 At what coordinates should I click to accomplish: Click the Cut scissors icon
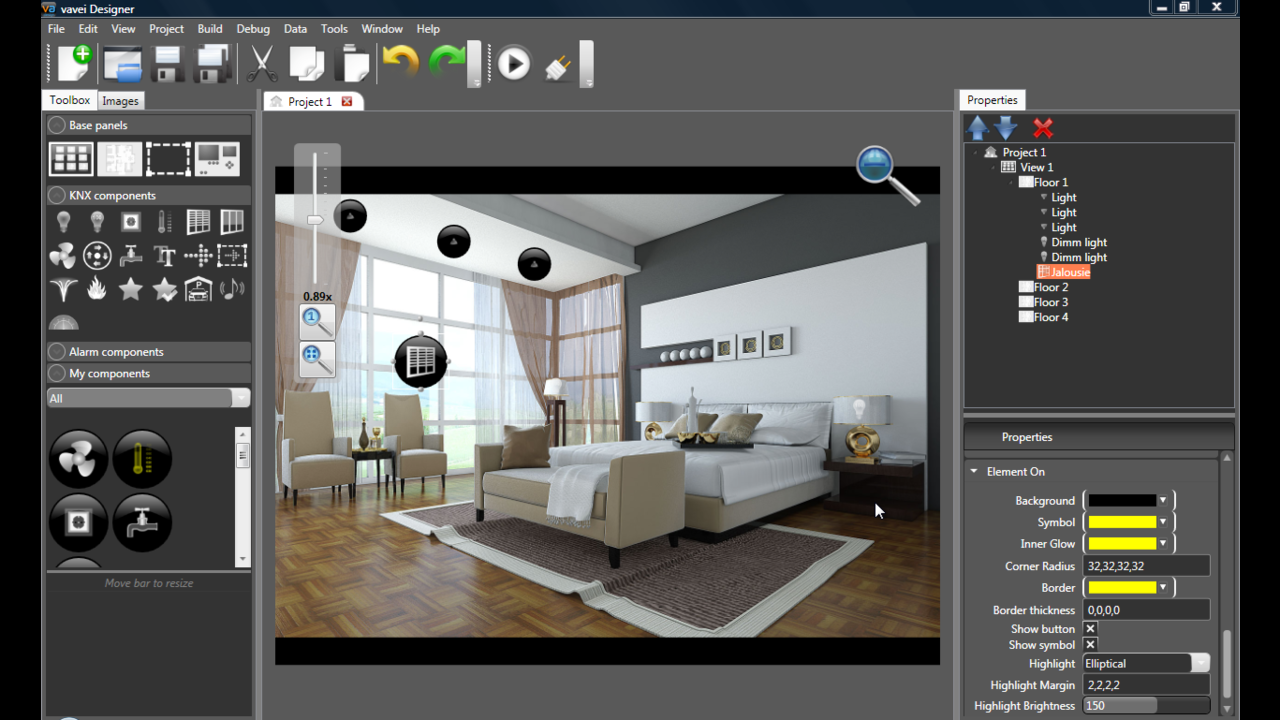pyautogui.click(x=261, y=64)
